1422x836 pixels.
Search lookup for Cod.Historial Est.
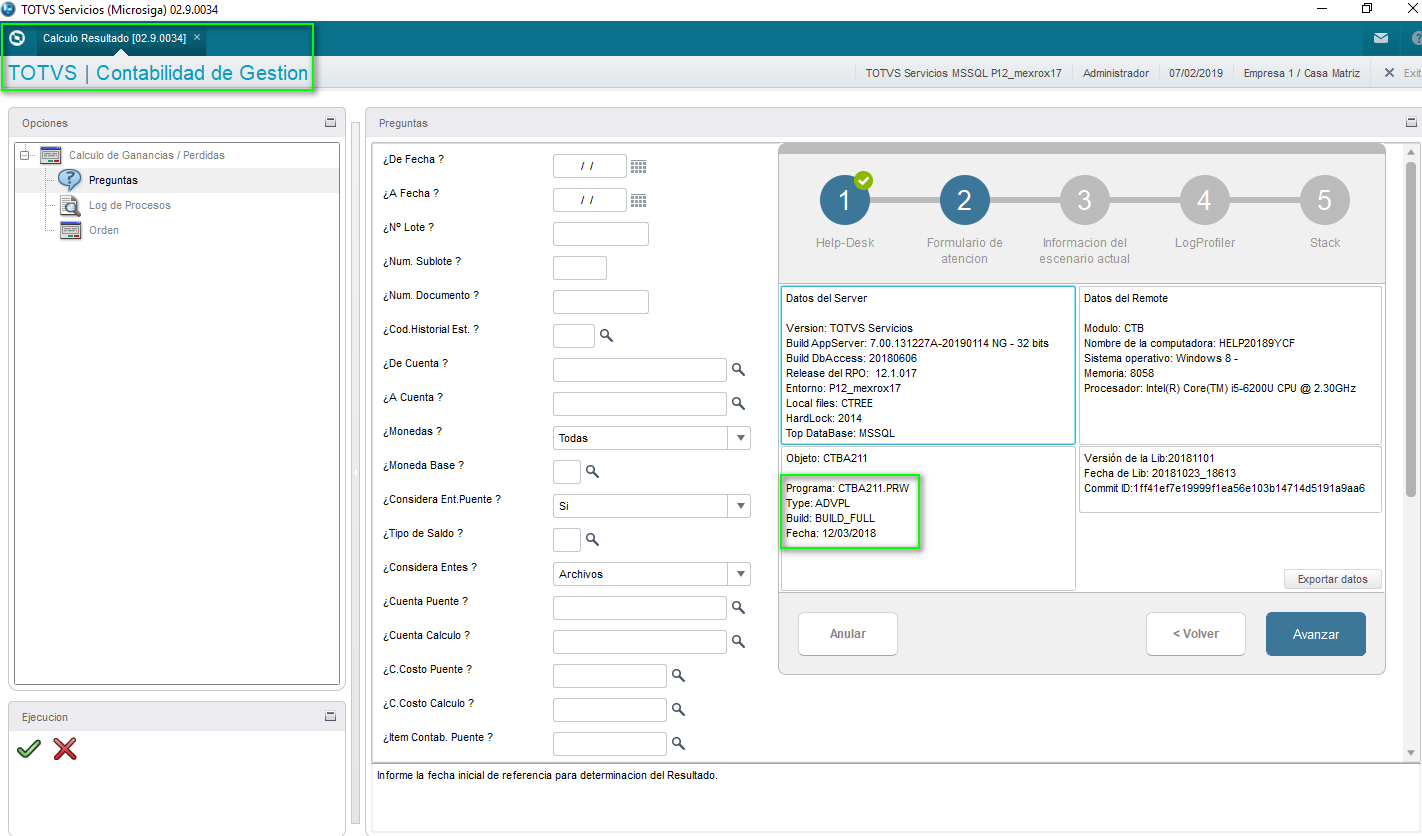point(606,336)
